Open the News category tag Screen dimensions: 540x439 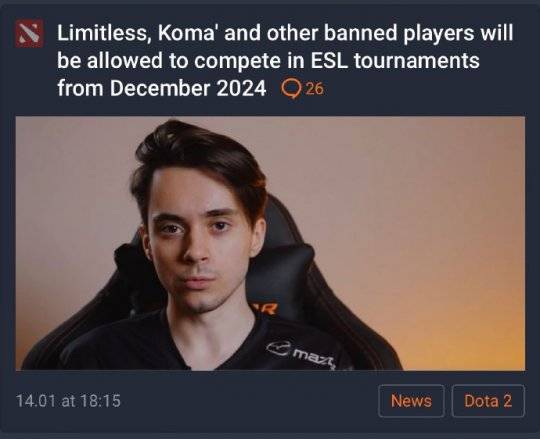pos(411,401)
